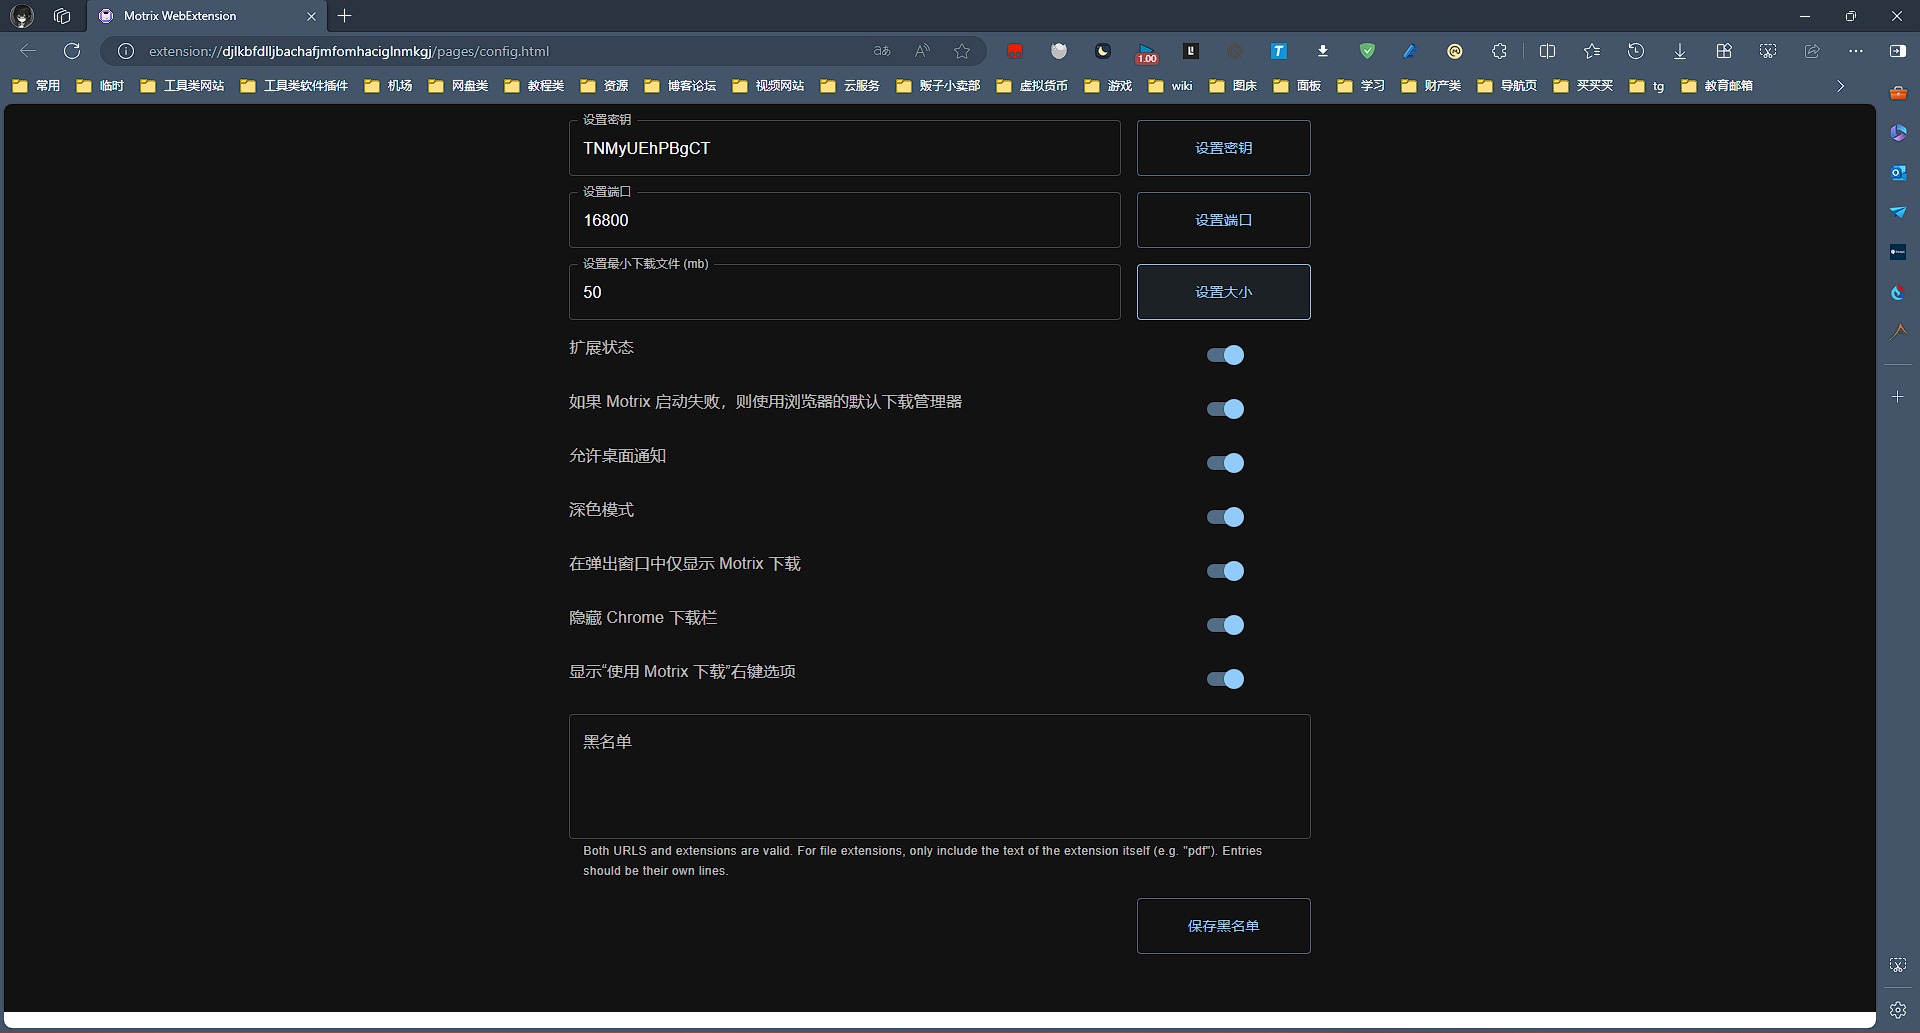Expand the 常用 bookmarks folder
This screenshot has width=1920, height=1033.
[37, 86]
